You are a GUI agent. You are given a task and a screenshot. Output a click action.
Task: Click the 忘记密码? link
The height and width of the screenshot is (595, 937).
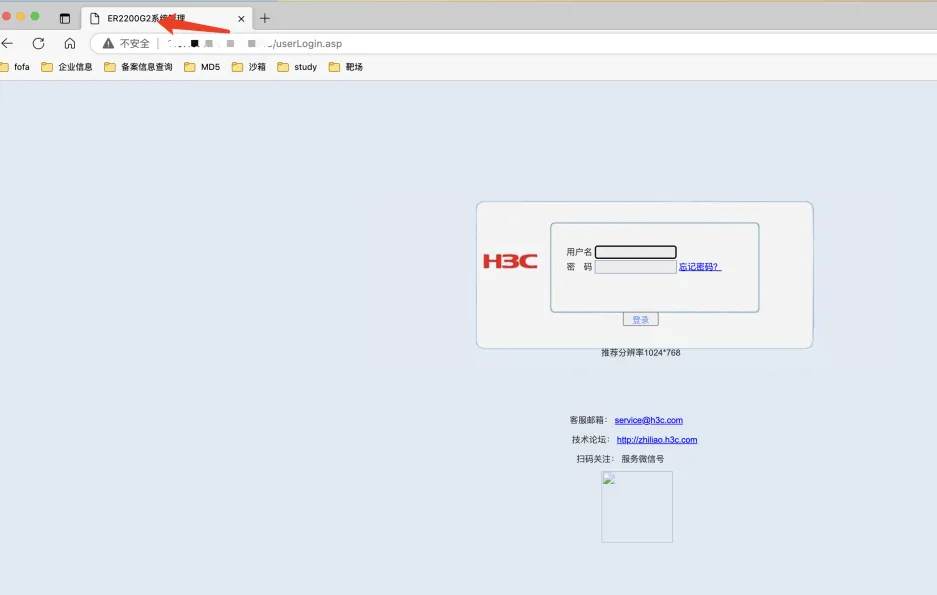700,267
